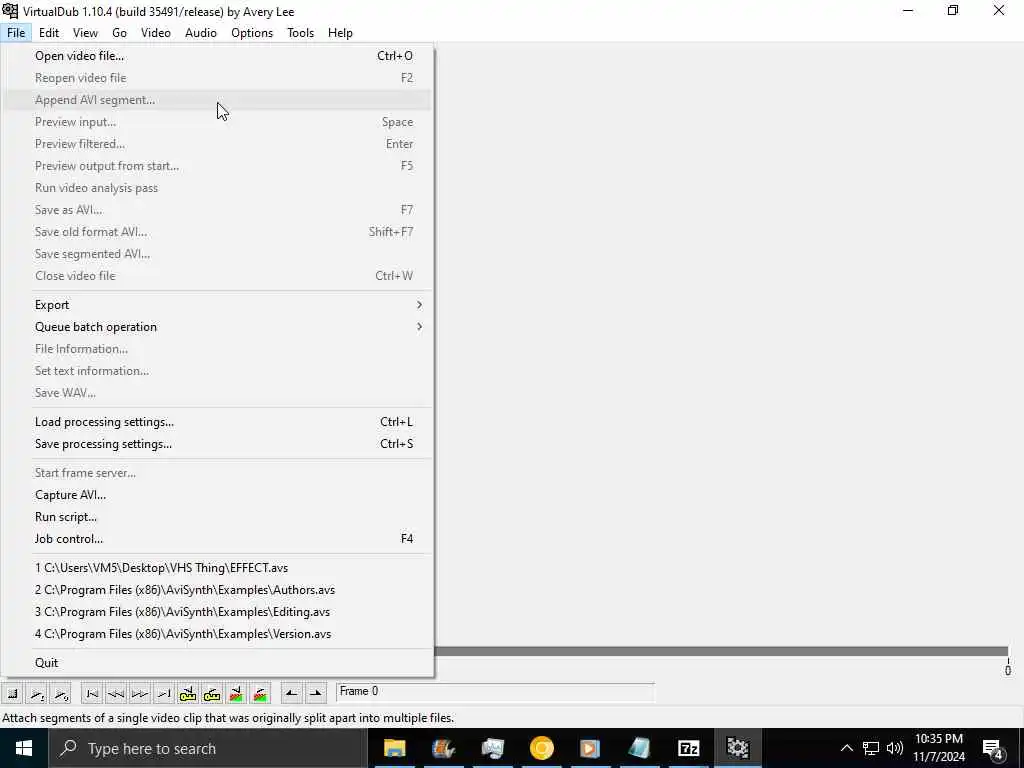
Task: Open the network icon in system tray
Action: click(x=871, y=748)
